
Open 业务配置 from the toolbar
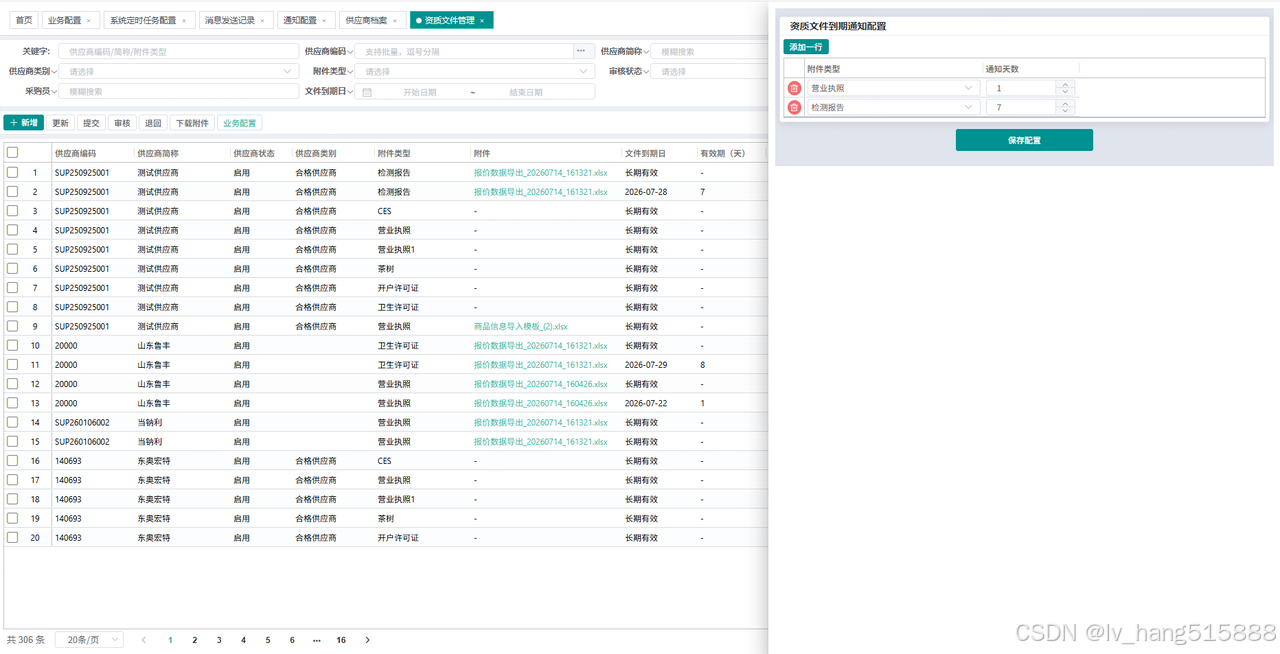(240, 123)
